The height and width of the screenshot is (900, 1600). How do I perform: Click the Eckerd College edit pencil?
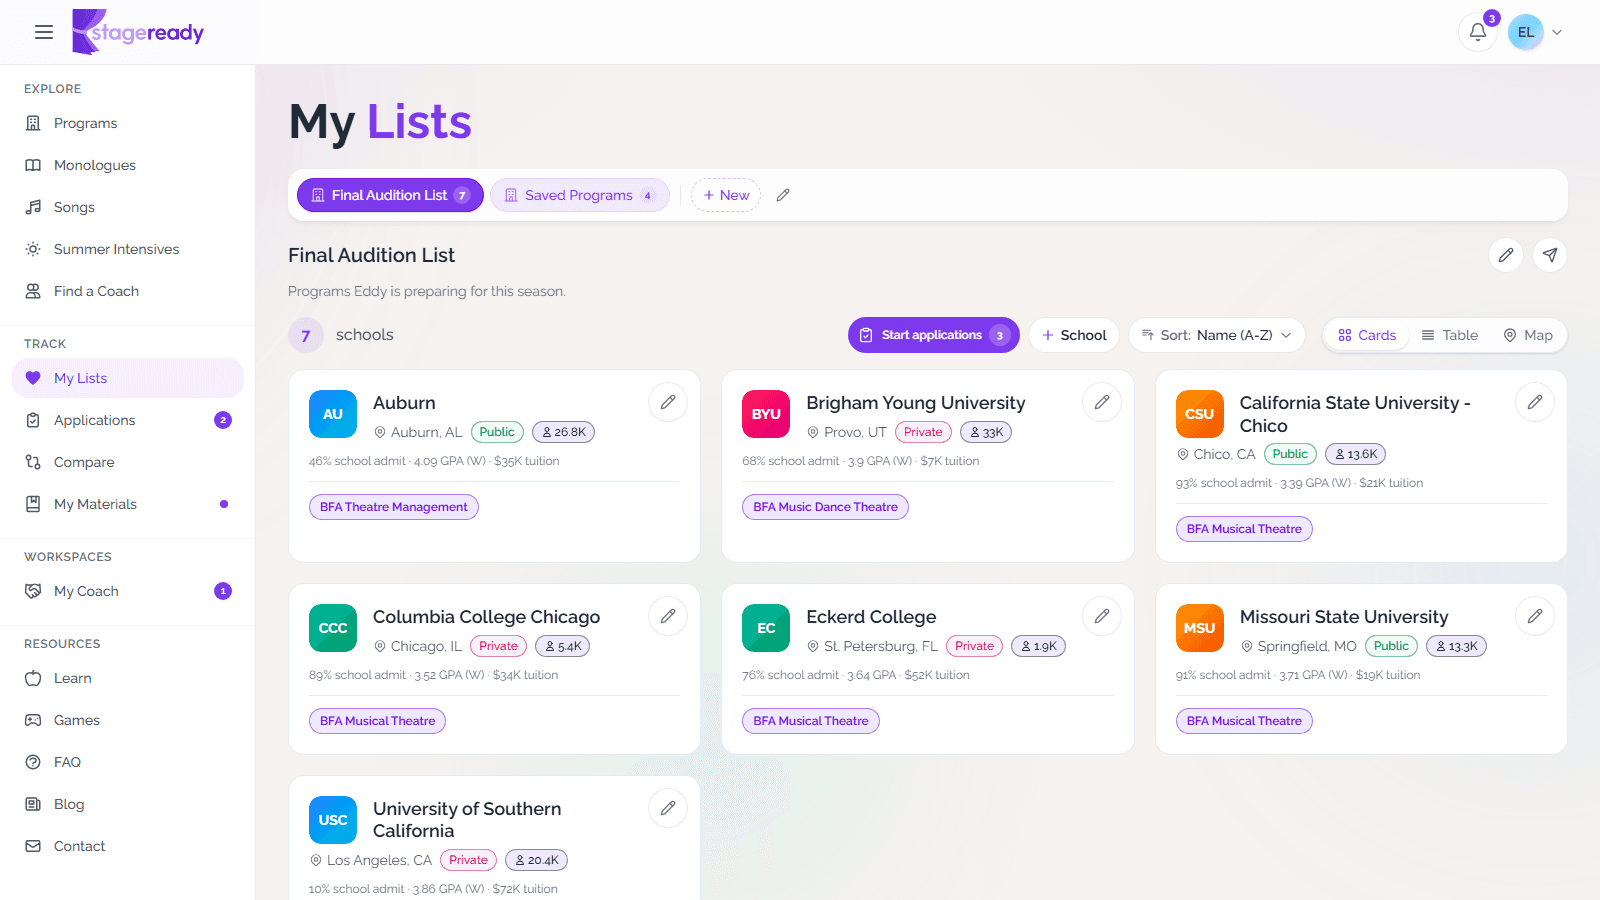point(1102,616)
